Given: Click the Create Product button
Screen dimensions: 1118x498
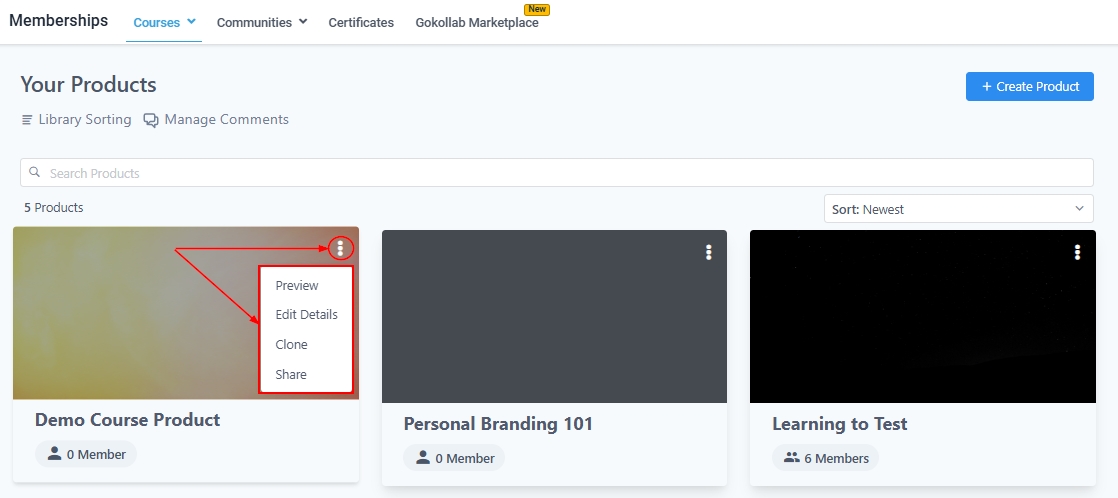Looking at the screenshot, I should (x=1029, y=86).
